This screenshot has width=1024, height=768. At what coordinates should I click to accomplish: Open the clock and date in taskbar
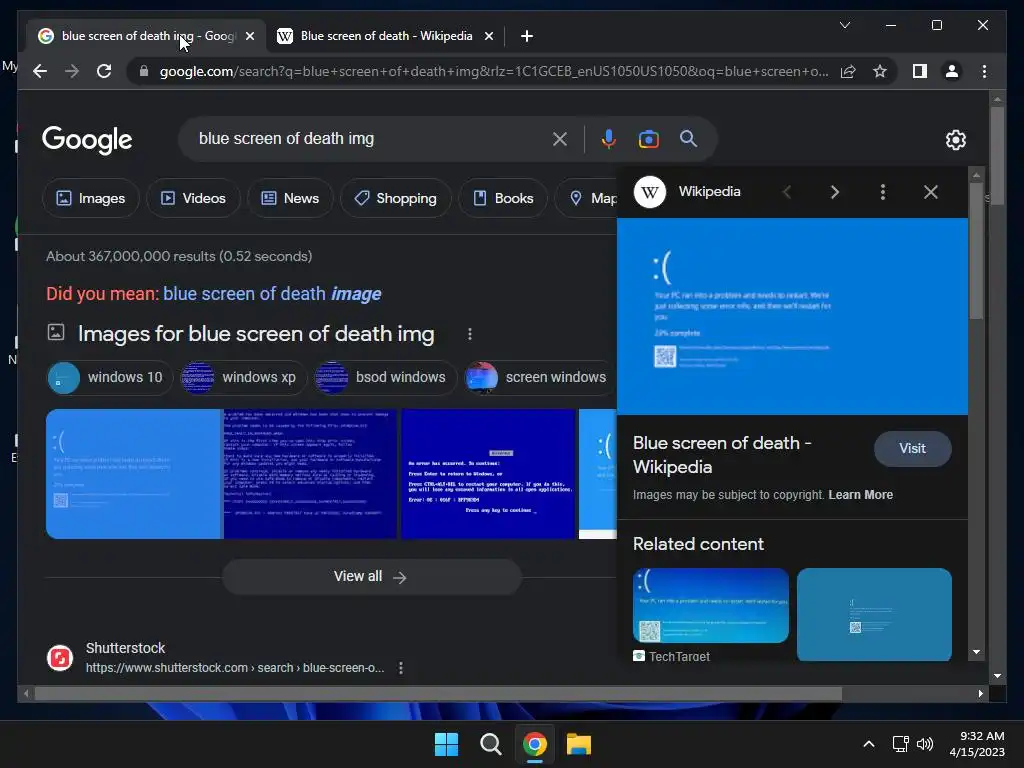pos(978,744)
